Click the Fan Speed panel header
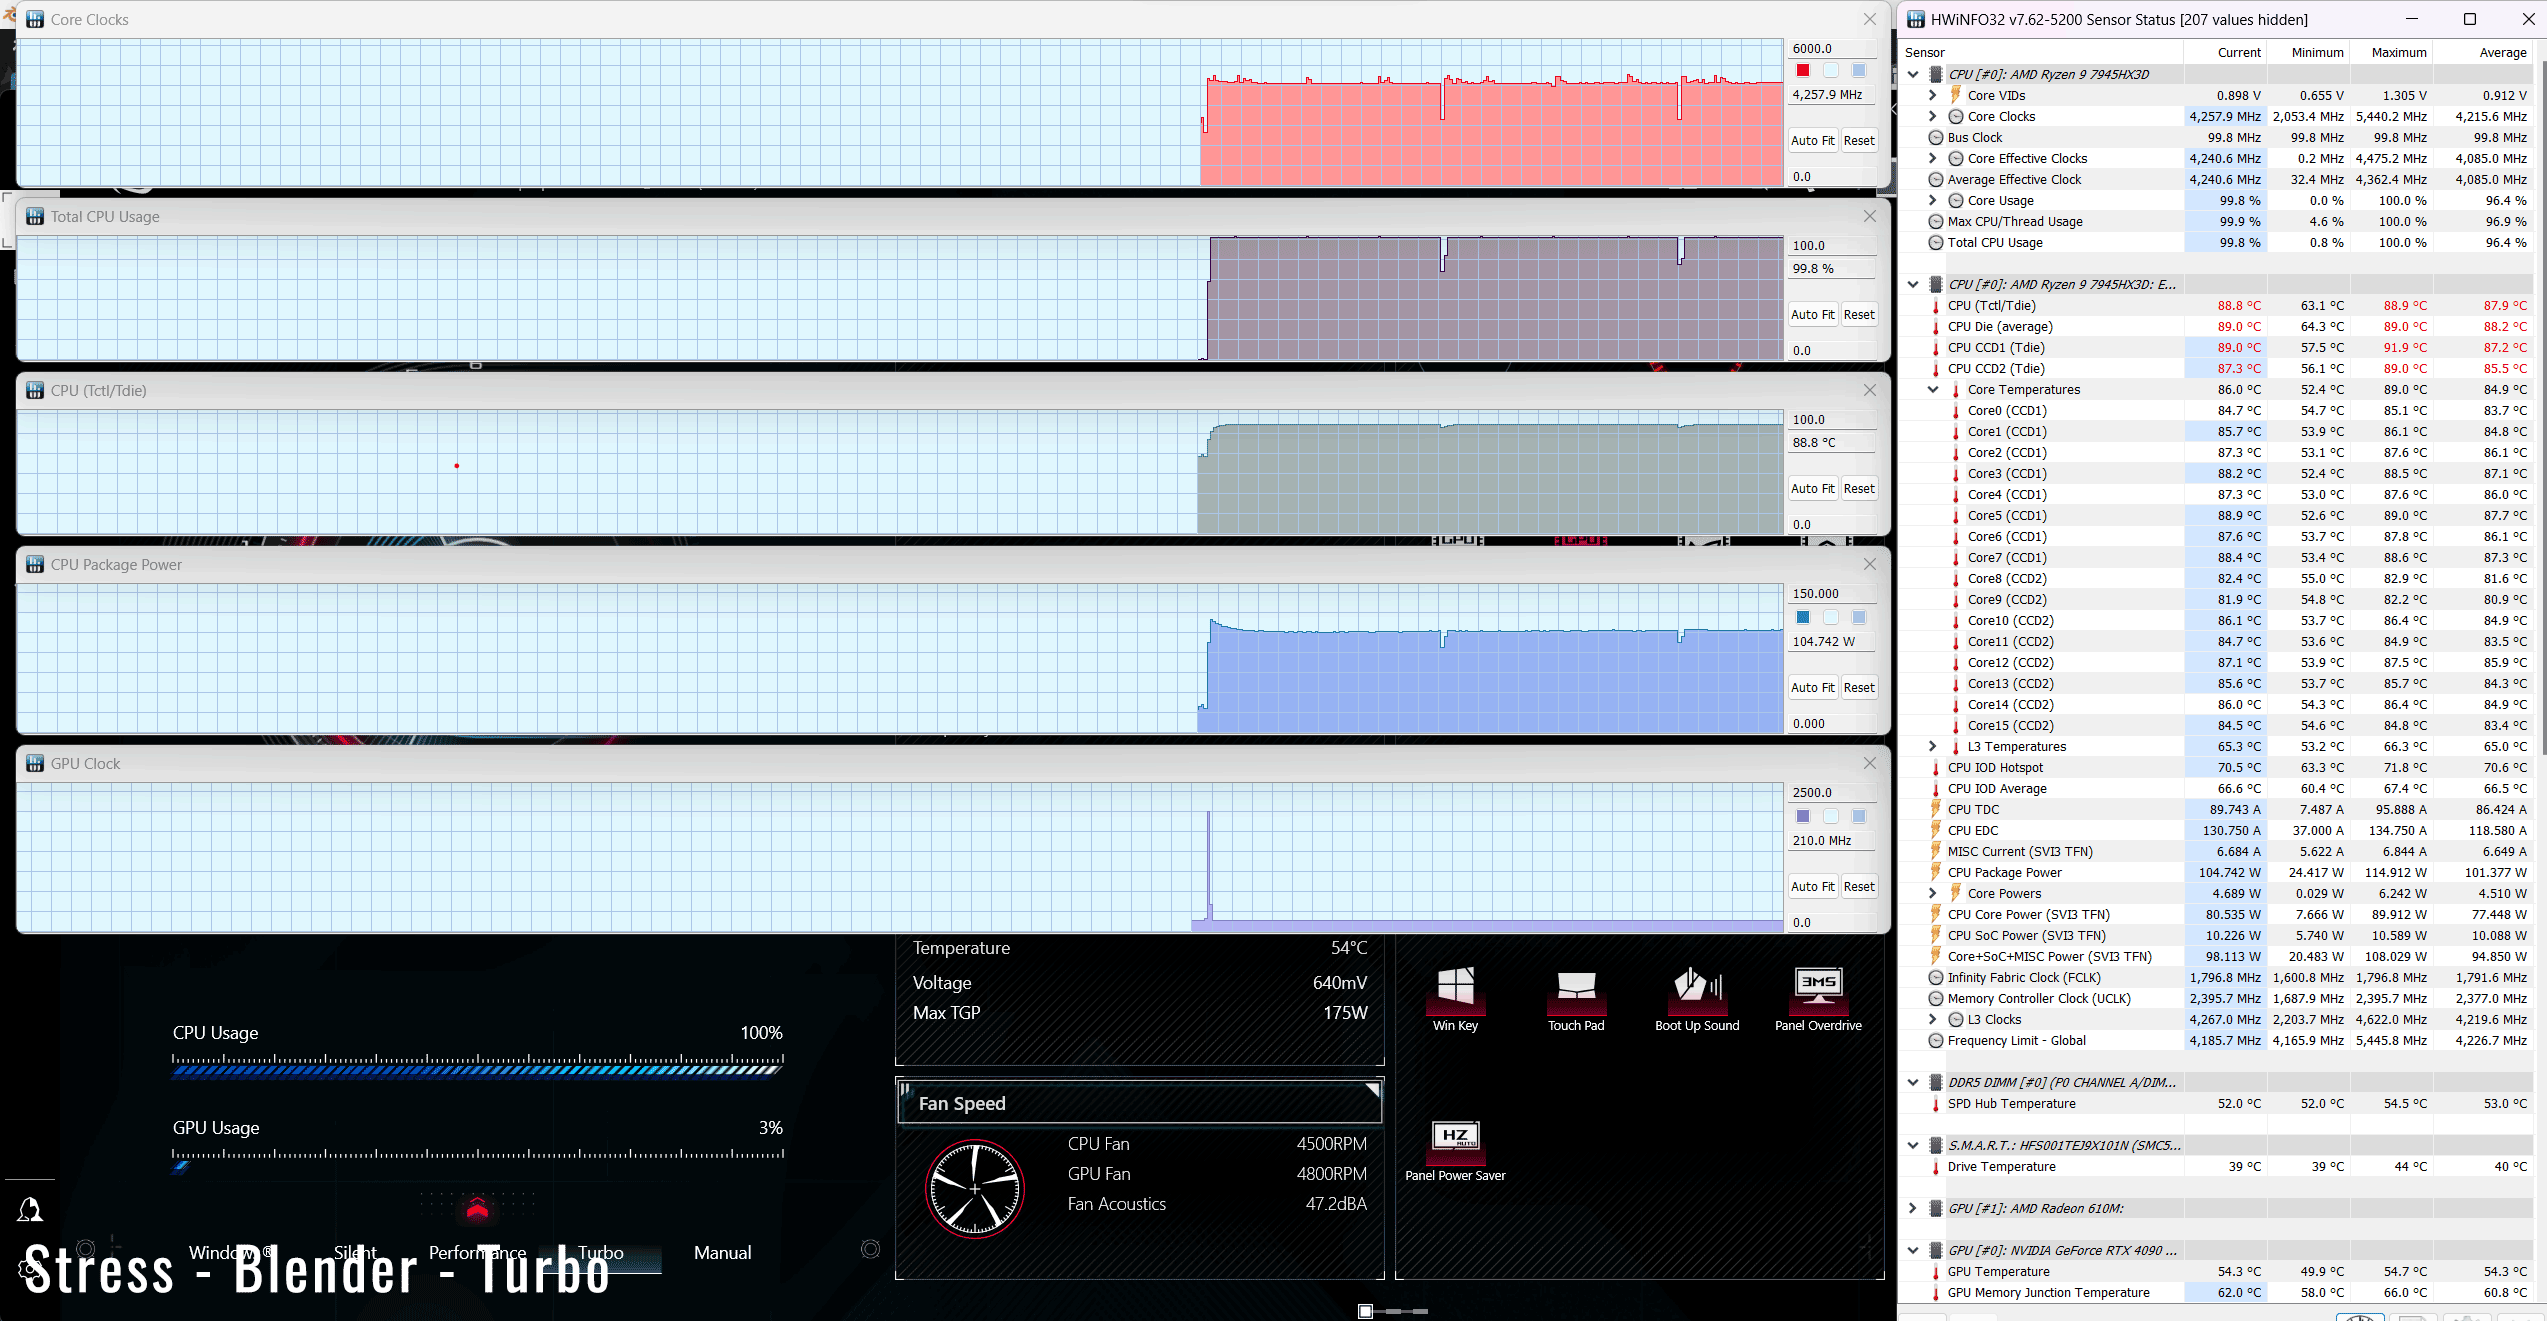The height and width of the screenshot is (1321, 2547). [1139, 1103]
